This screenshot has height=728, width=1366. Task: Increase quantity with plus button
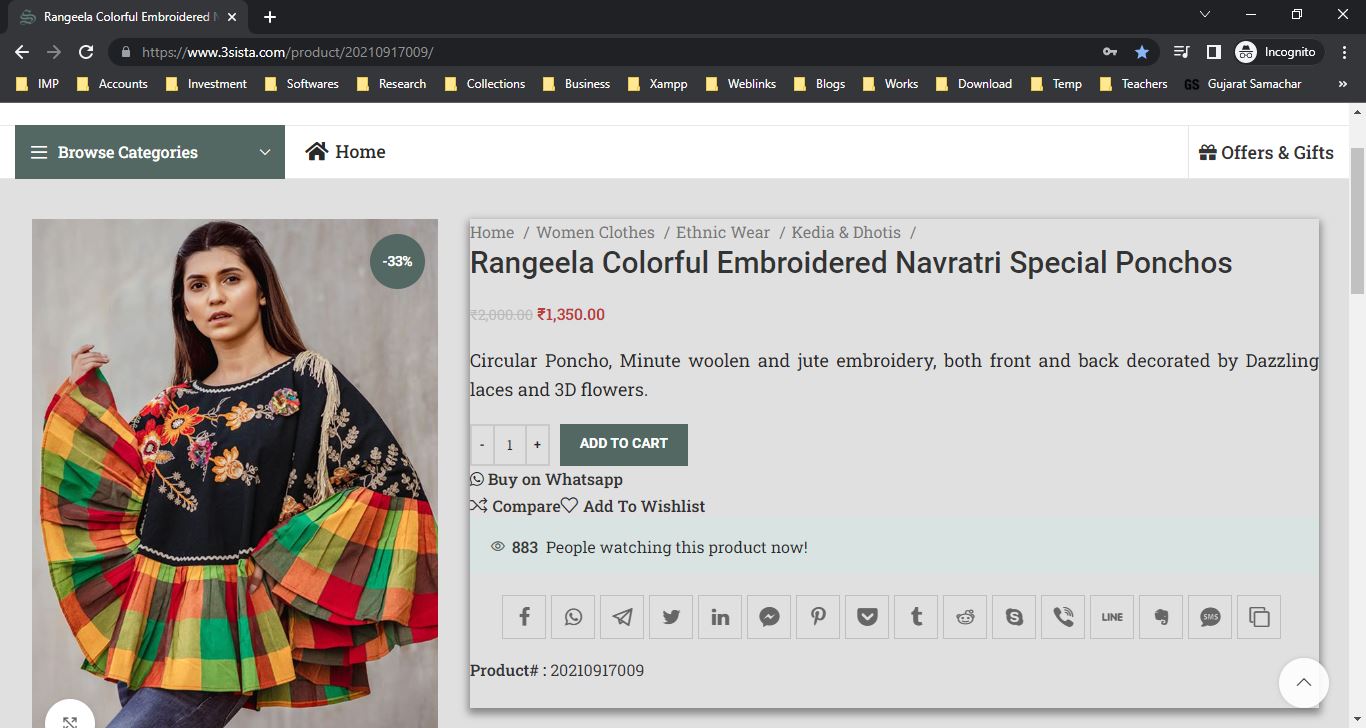[537, 445]
